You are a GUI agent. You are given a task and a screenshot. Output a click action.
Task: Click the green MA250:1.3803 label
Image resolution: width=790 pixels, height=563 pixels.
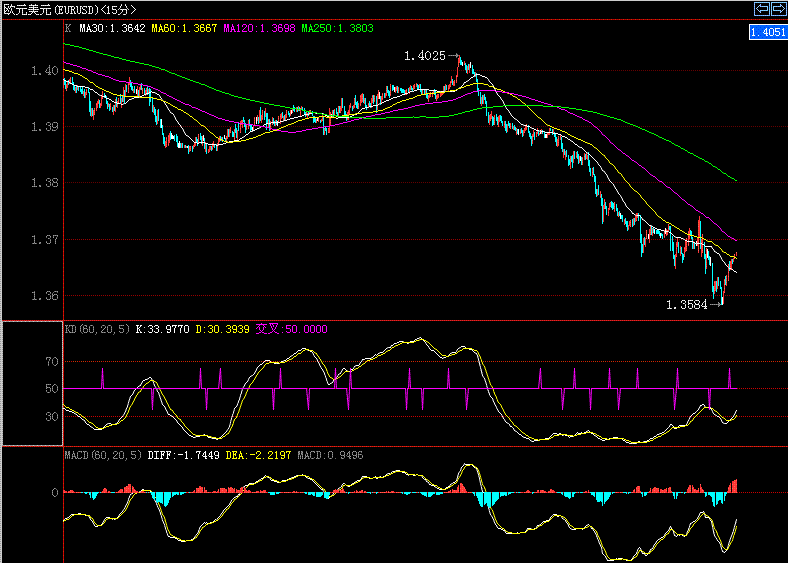338,28
